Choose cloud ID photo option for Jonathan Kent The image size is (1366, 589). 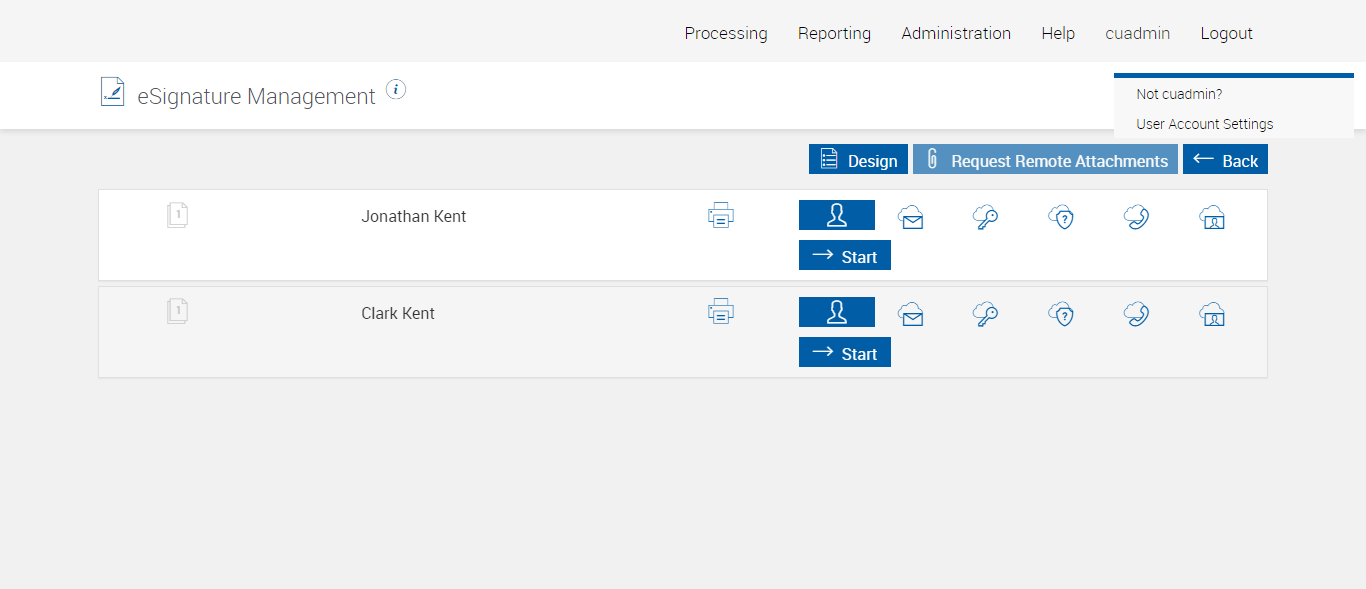point(1212,217)
